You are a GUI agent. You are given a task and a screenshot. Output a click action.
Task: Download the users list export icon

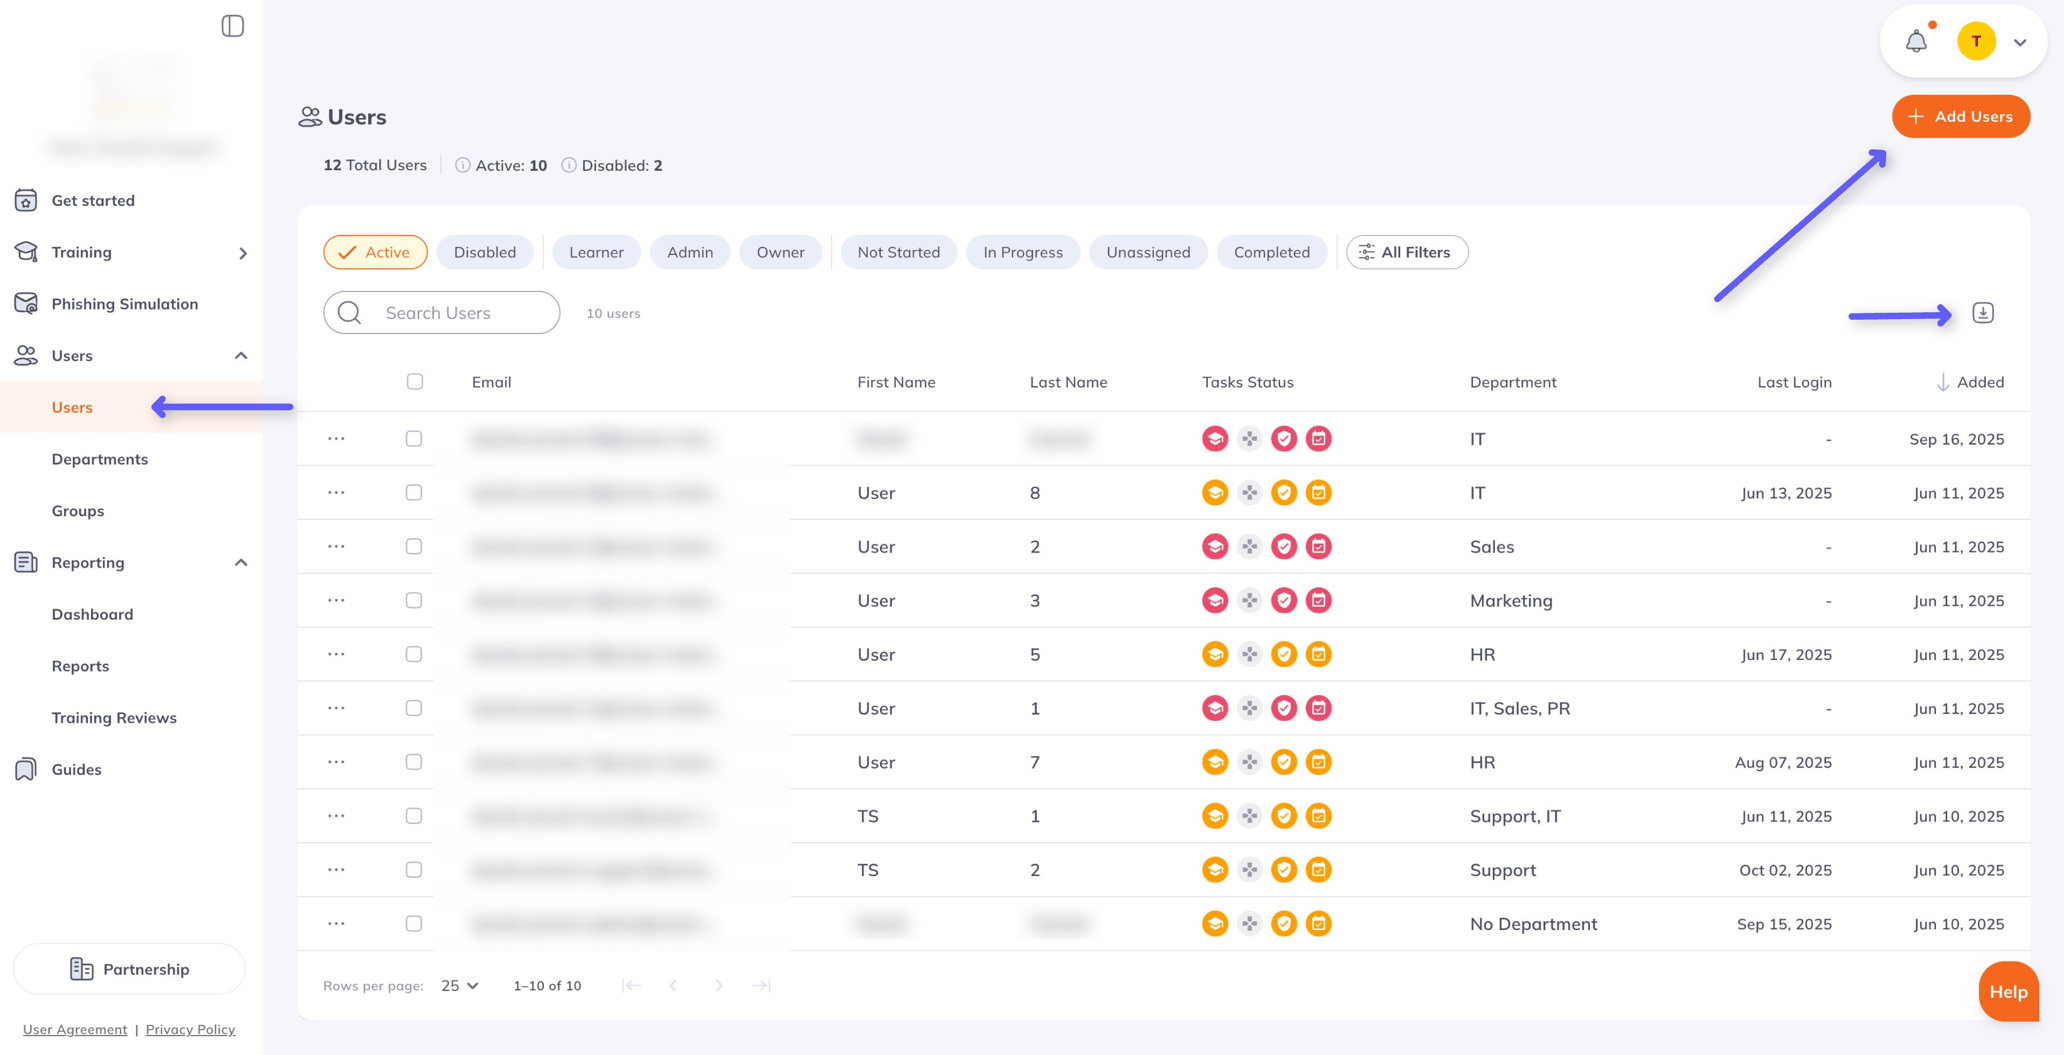point(1983,313)
